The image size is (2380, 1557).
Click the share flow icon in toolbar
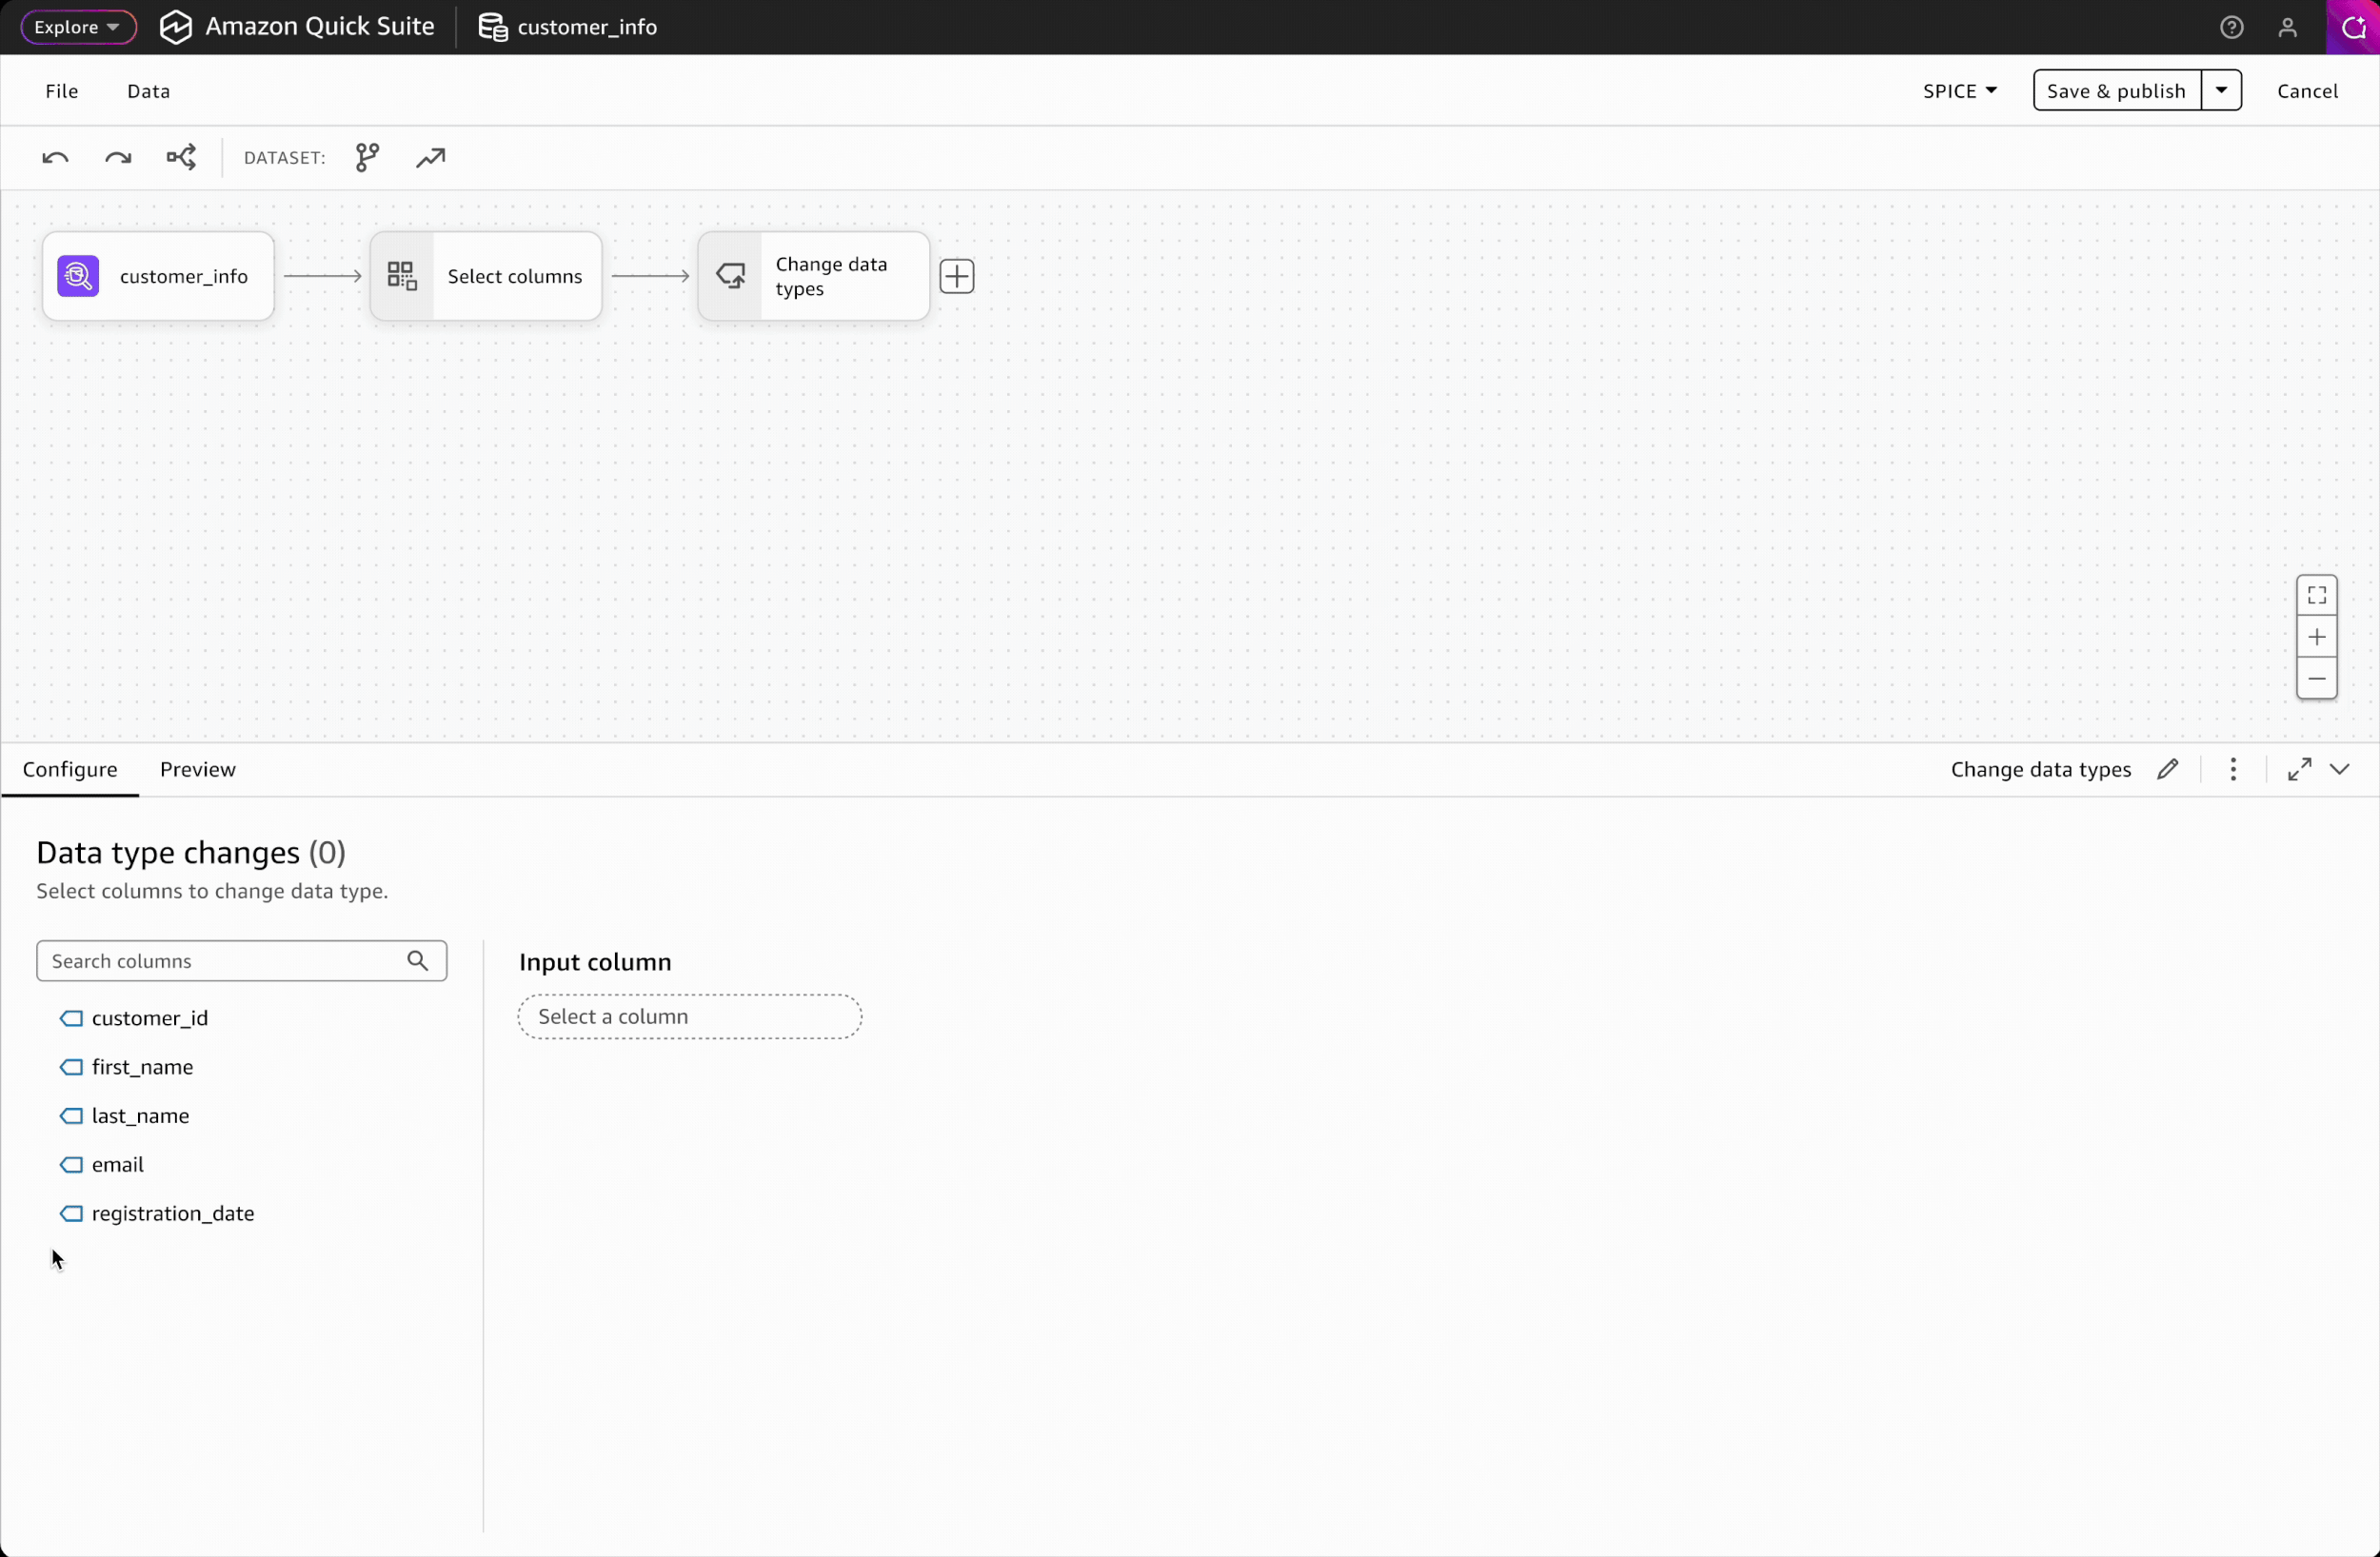click(181, 158)
